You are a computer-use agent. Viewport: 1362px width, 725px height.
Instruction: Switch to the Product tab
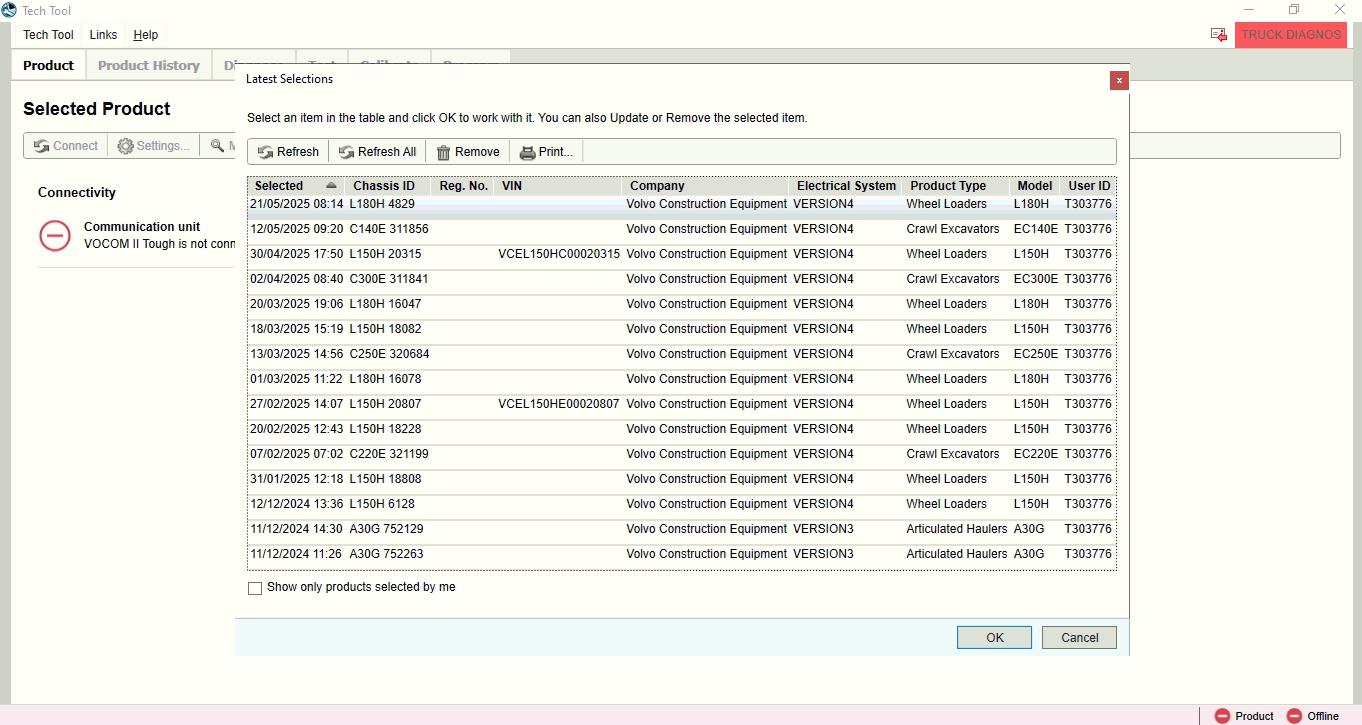[48, 65]
